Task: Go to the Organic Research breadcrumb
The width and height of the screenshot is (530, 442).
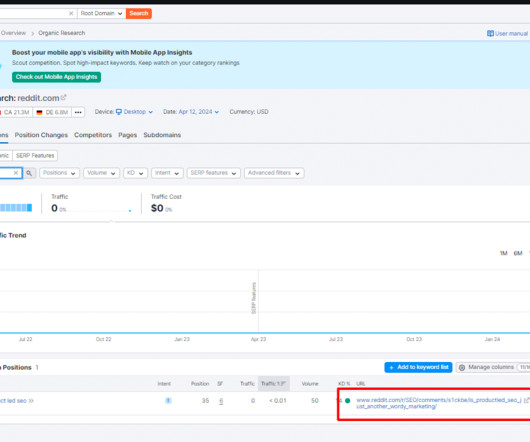Action: pyautogui.click(x=62, y=33)
